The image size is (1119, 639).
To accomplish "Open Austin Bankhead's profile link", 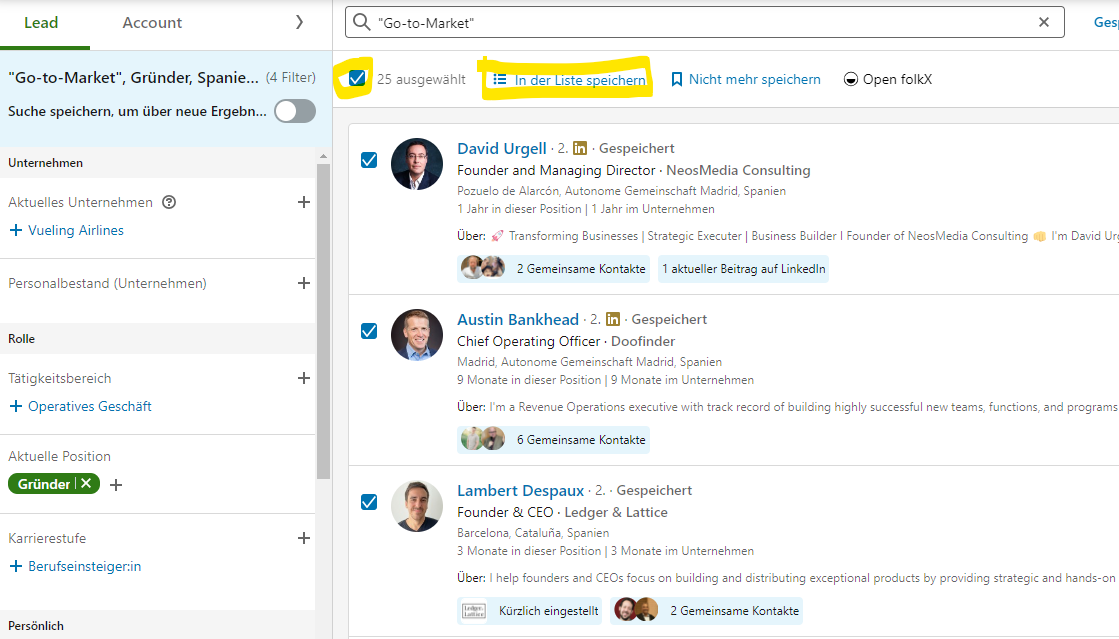I will (518, 319).
